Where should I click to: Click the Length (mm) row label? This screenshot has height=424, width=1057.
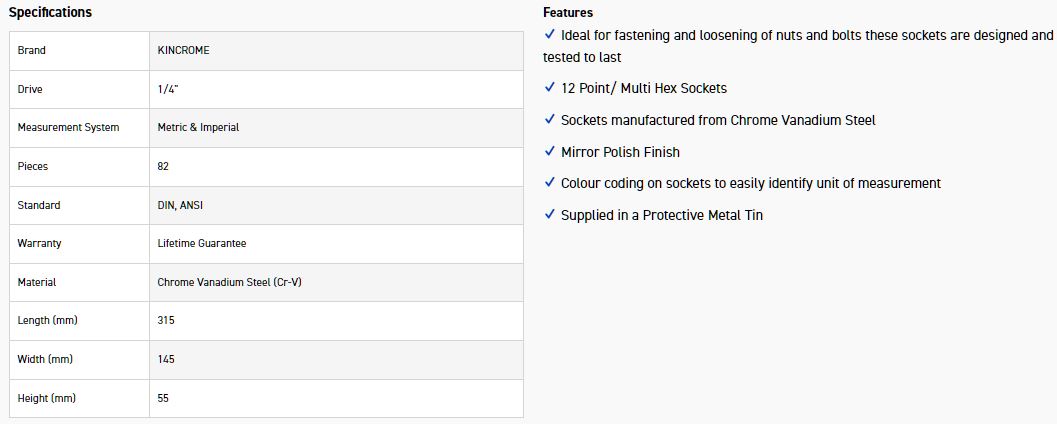pos(47,320)
